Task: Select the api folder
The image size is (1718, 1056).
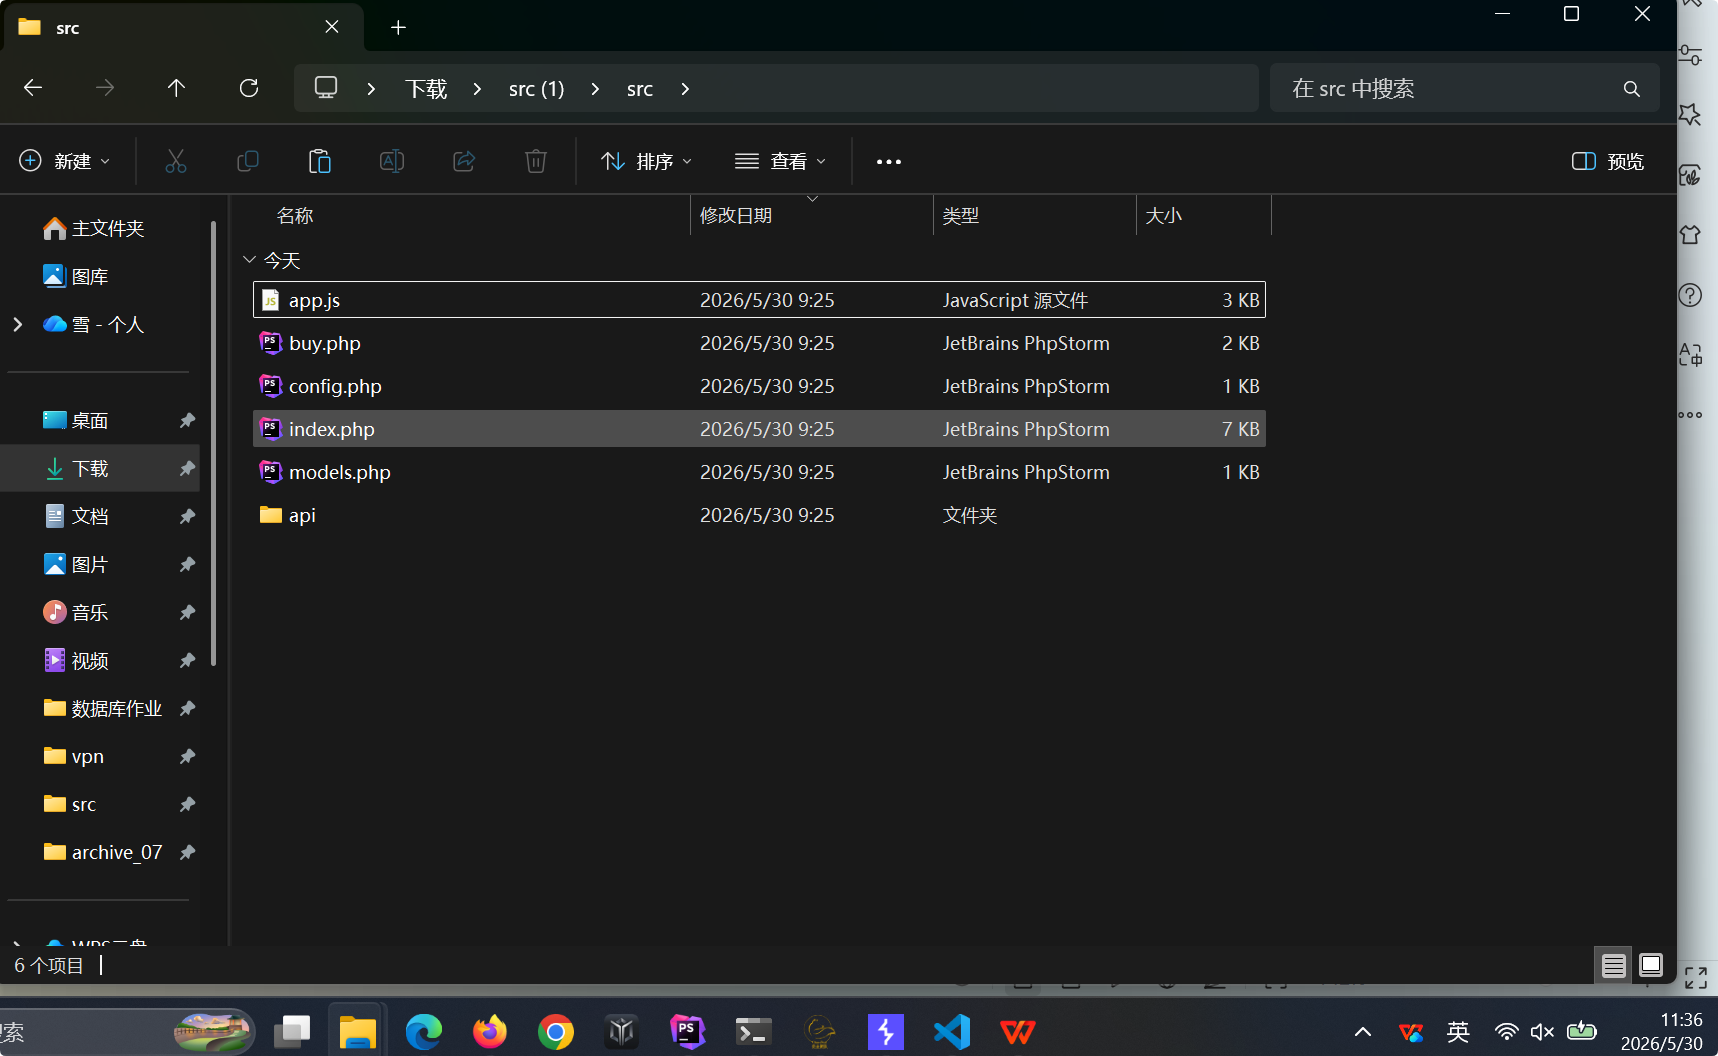Action: tap(759, 515)
